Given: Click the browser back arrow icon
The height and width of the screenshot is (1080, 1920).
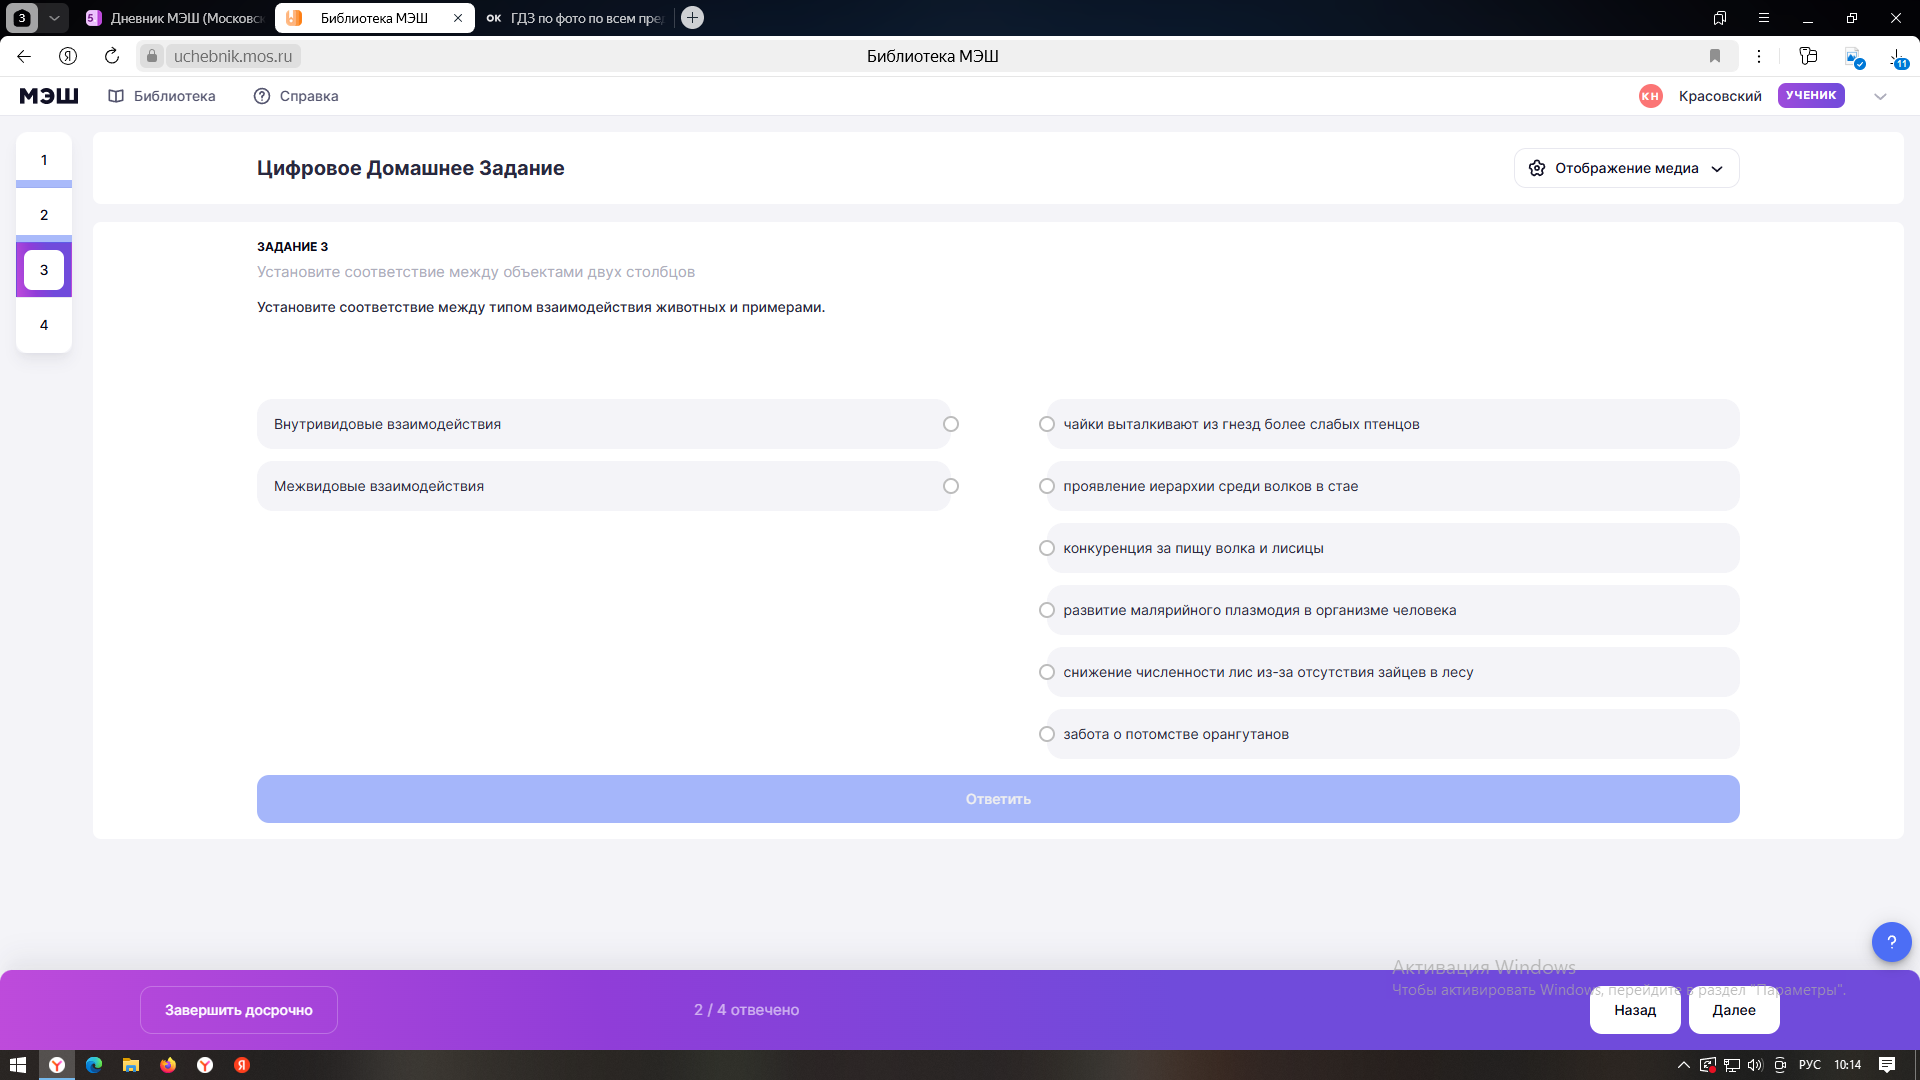Looking at the screenshot, I should (24, 56).
